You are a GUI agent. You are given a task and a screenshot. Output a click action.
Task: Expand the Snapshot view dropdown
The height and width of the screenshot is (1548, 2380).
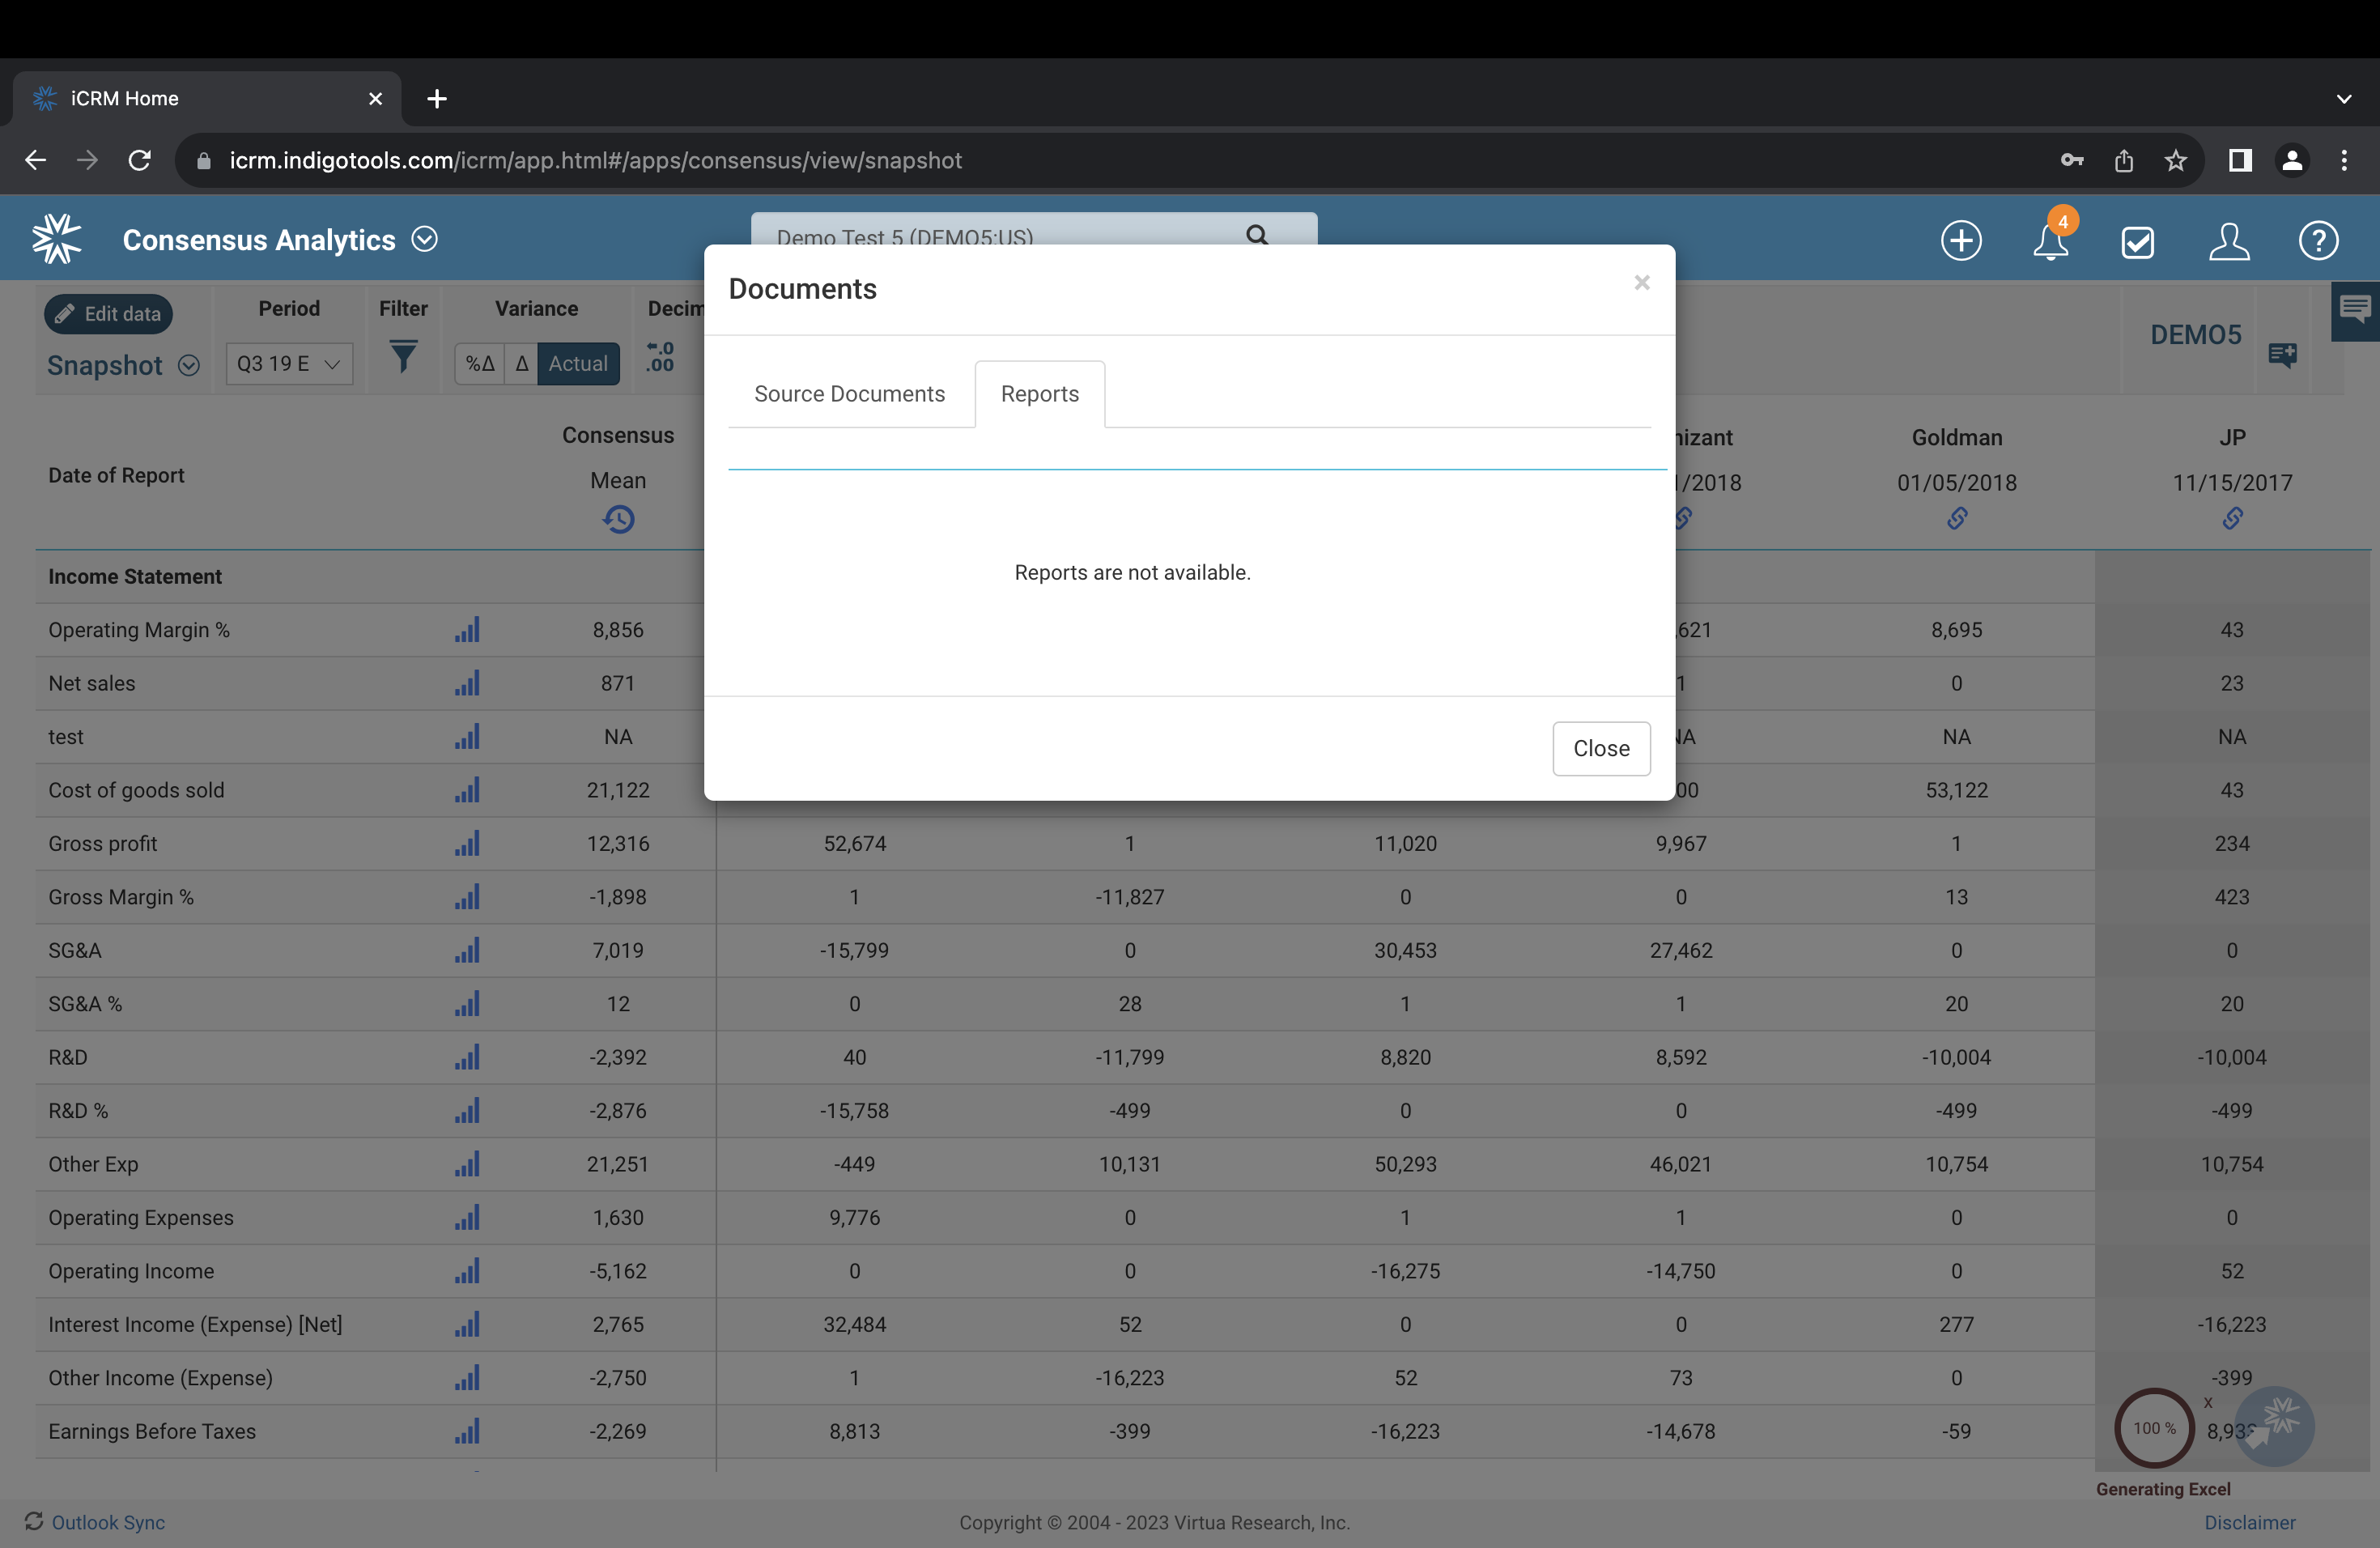click(189, 366)
